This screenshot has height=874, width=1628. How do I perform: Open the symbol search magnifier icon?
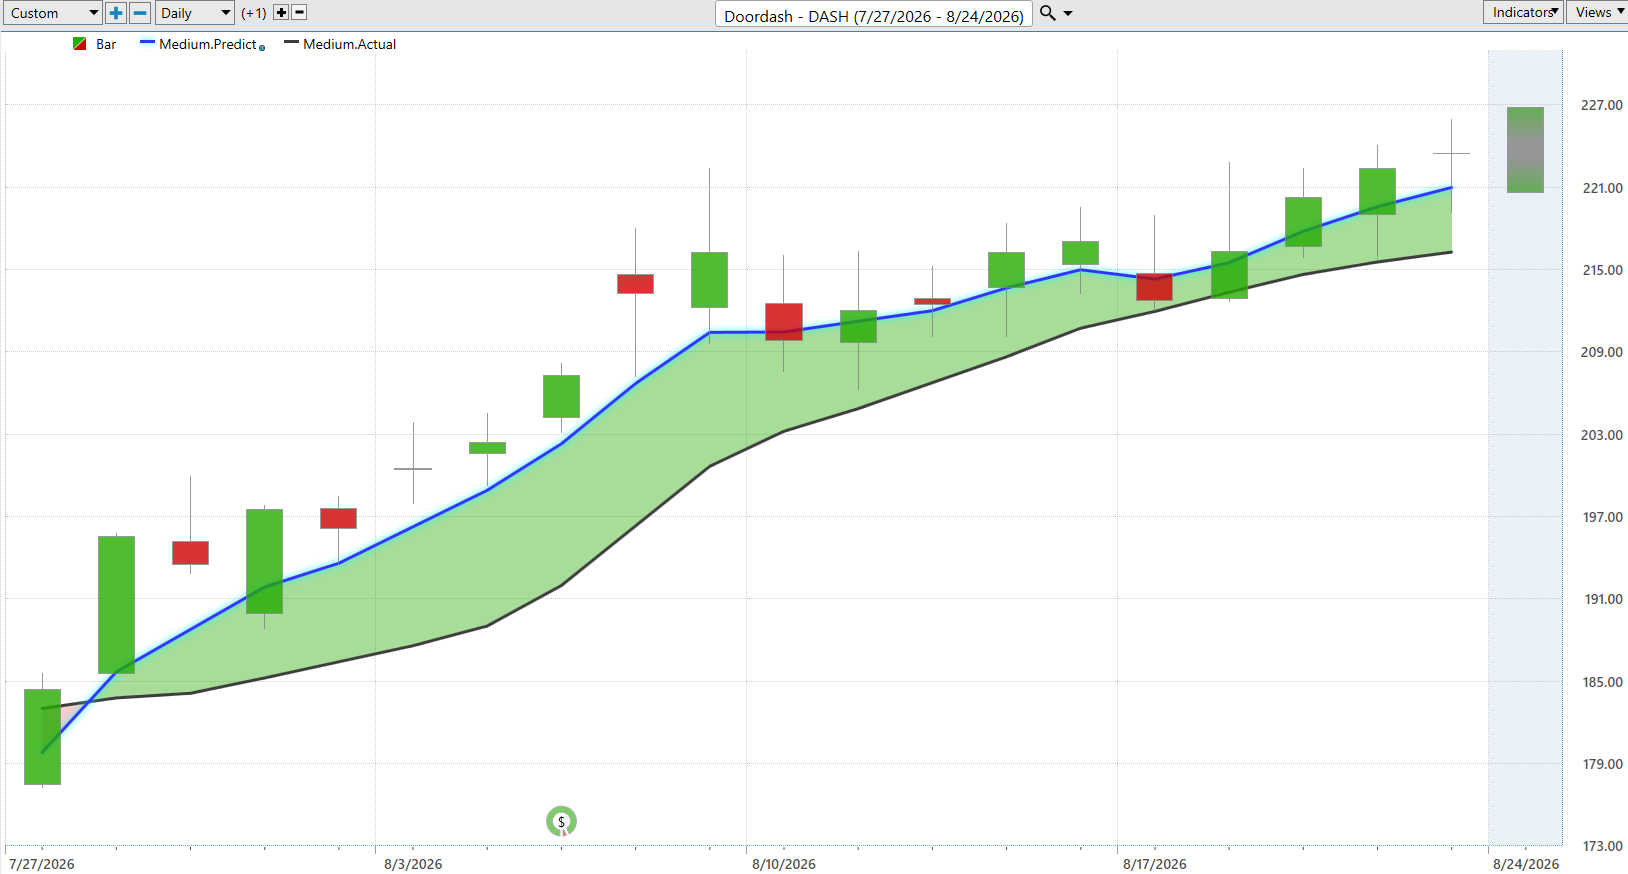click(x=1048, y=13)
